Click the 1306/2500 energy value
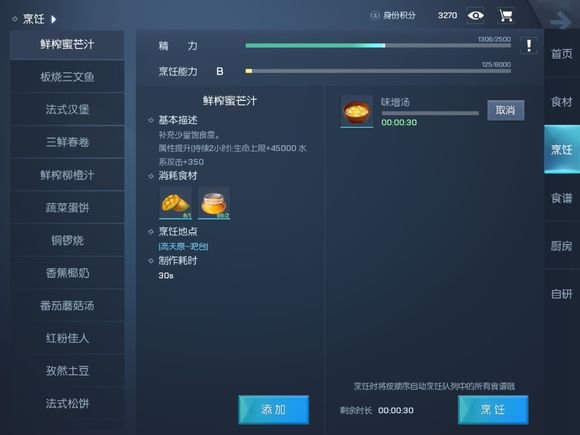 point(494,39)
